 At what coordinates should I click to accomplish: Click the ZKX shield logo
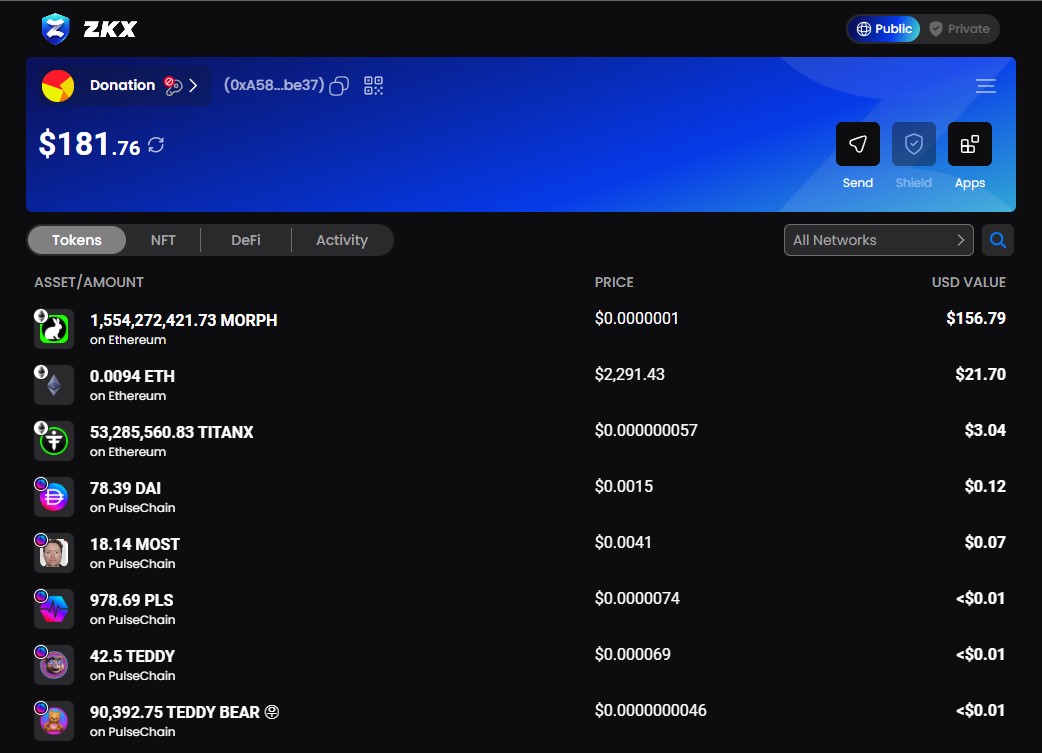click(55, 29)
